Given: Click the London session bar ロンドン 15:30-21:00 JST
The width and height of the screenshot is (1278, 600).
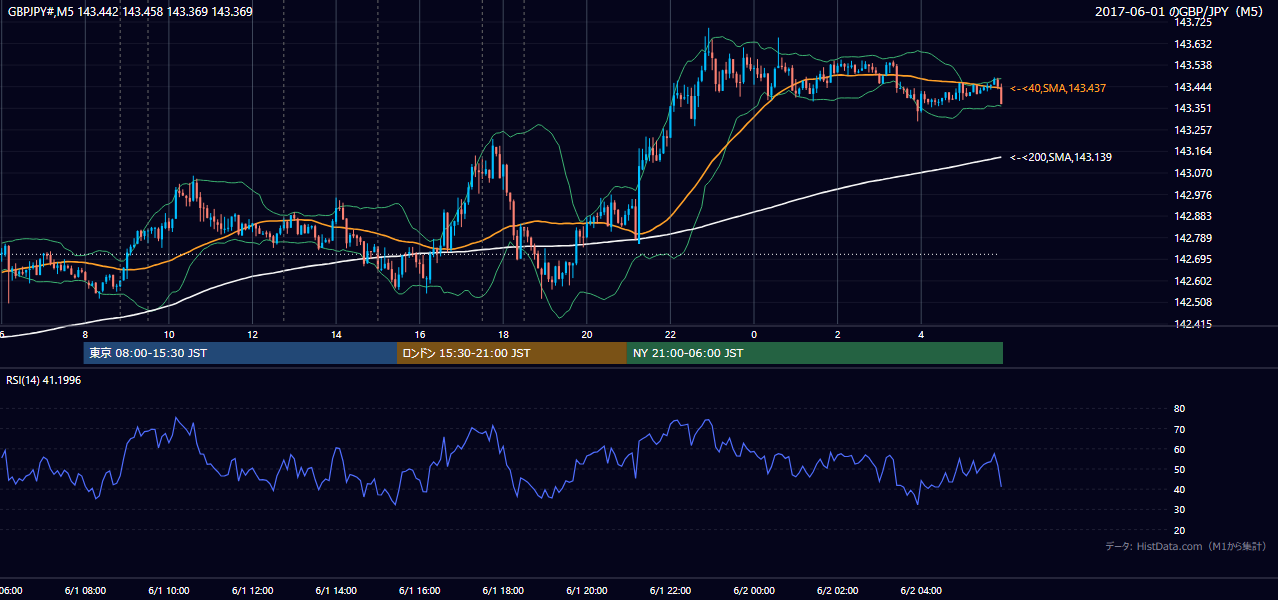Looking at the screenshot, I should pyautogui.click(x=512, y=353).
